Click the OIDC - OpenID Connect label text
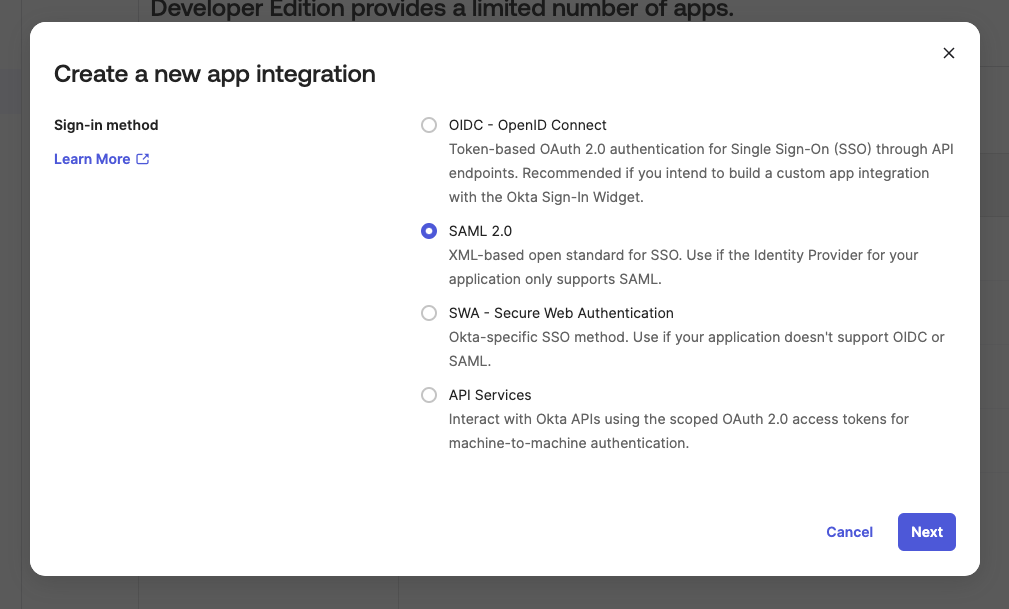Image resolution: width=1009 pixels, height=609 pixels. [x=527, y=125]
